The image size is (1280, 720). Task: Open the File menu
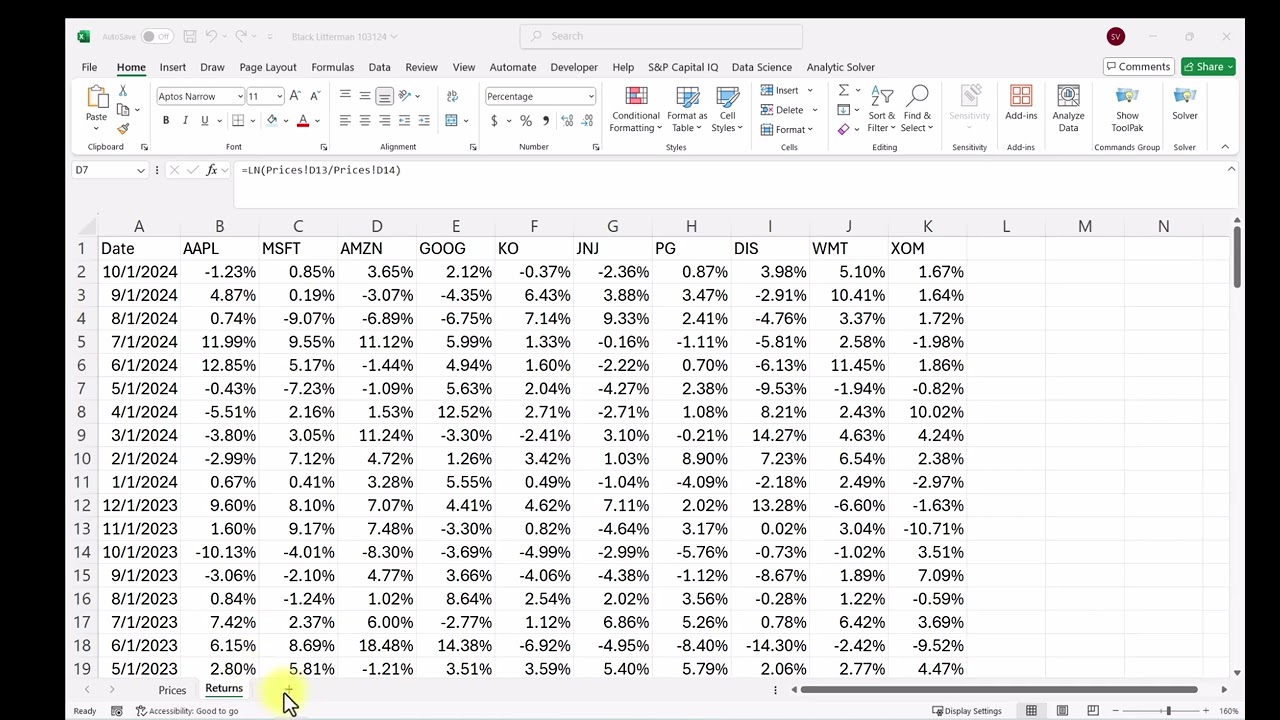[89, 67]
